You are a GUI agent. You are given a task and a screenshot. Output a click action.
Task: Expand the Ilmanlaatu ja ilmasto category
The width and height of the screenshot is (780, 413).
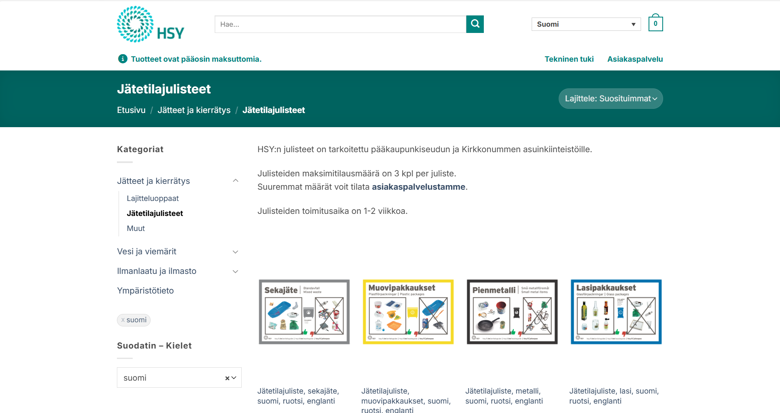click(235, 271)
